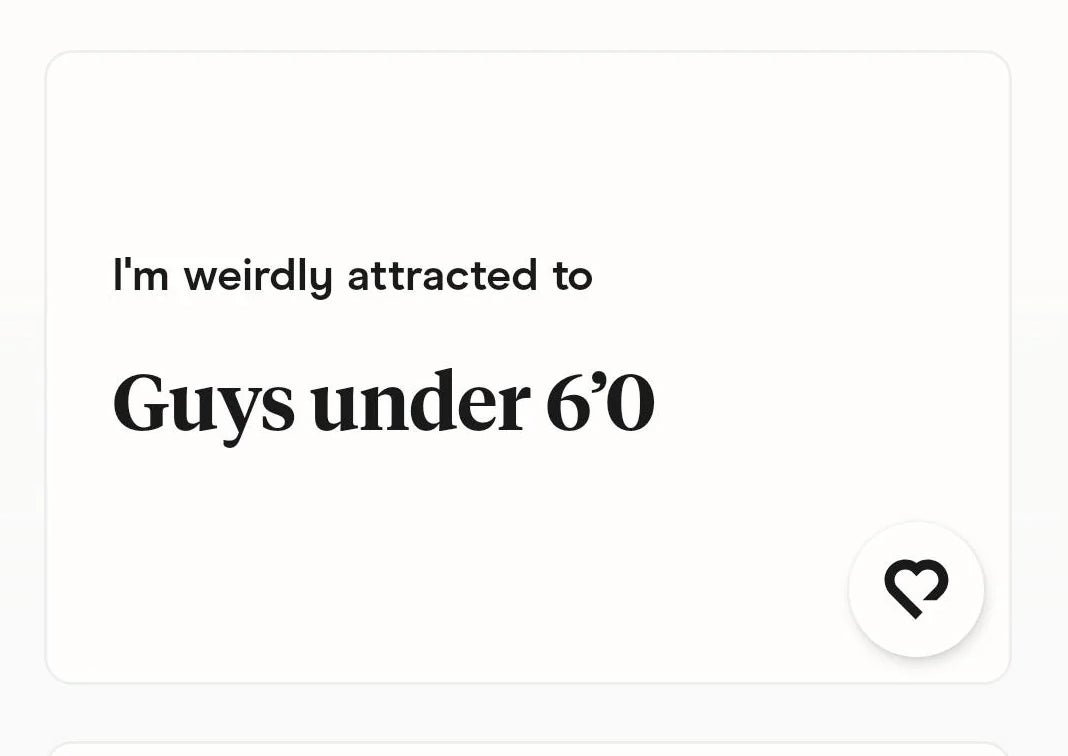Image resolution: width=1068 pixels, height=756 pixels.
Task: Click the bold "Guys under 6'0" headline
Action: coord(384,400)
